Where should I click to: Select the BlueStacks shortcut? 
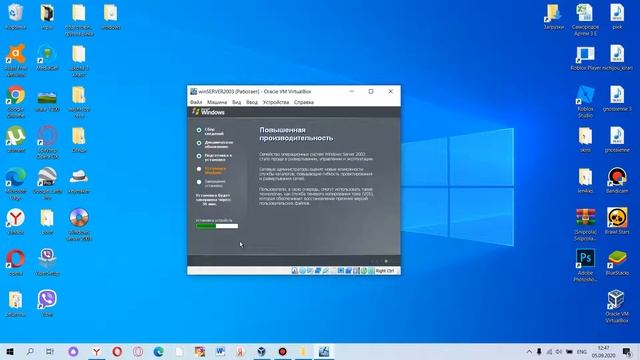pos(617,263)
